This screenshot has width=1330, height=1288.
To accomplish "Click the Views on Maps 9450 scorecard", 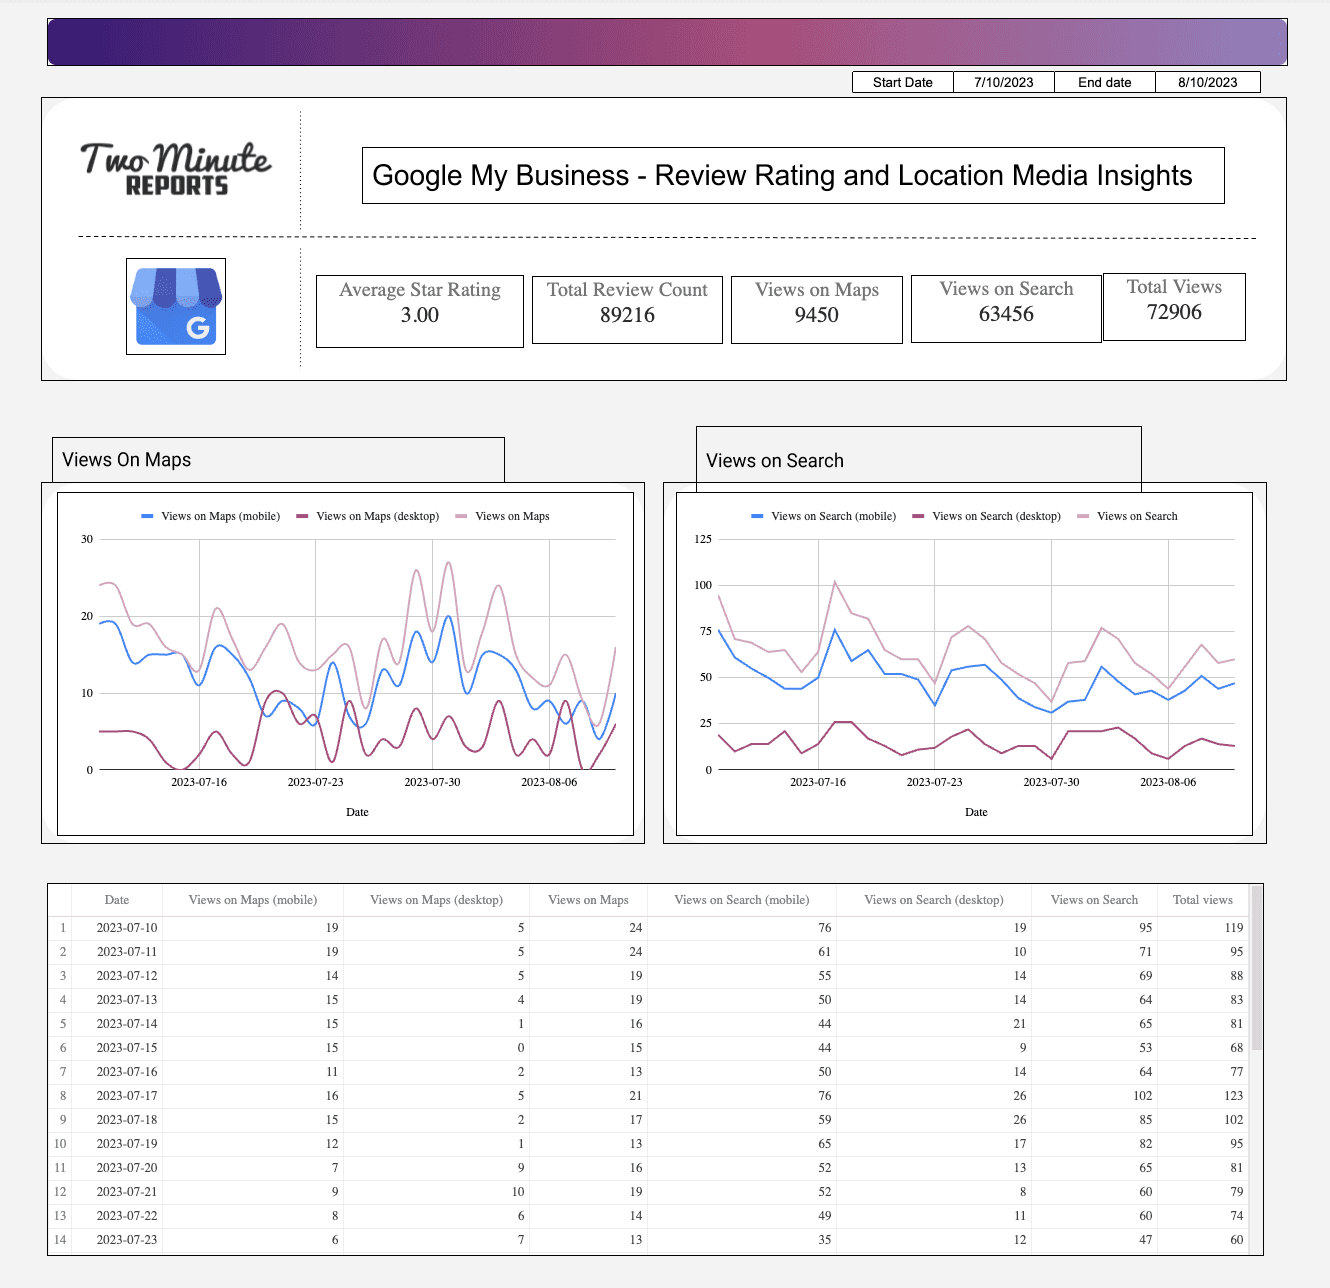I will pos(816,309).
